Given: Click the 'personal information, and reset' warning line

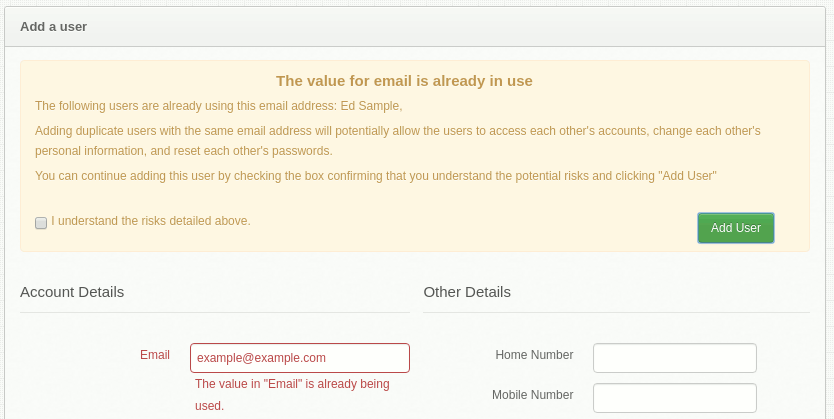Looking at the screenshot, I should (184, 151).
